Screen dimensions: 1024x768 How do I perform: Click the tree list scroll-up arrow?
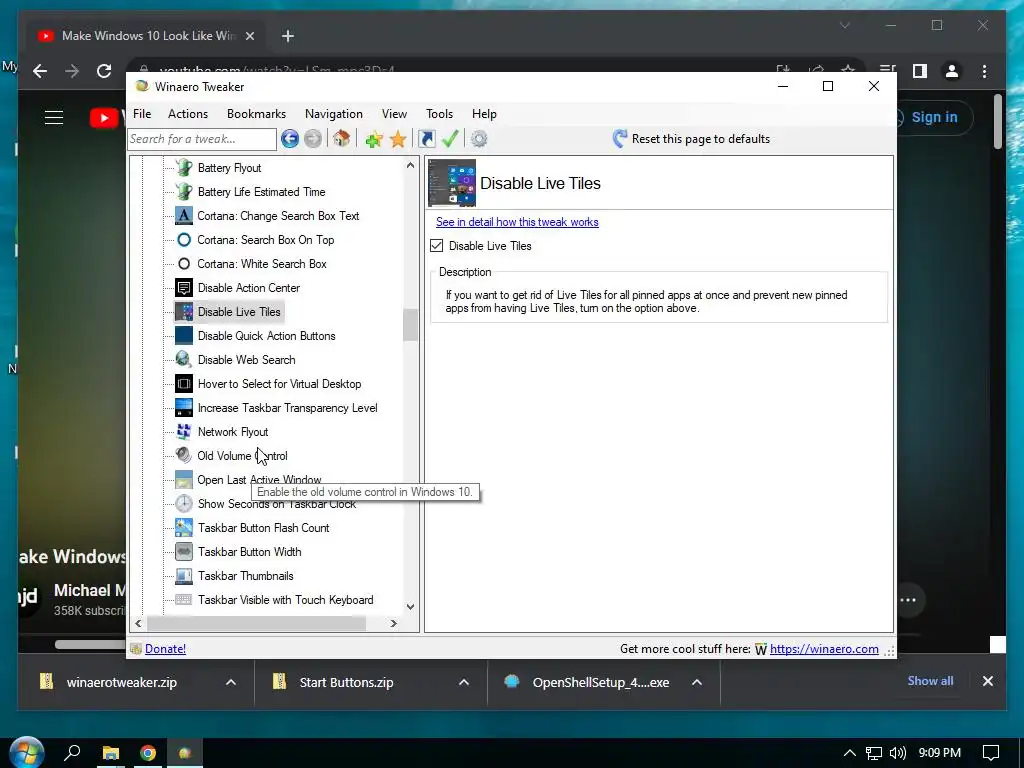click(x=410, y=165)
